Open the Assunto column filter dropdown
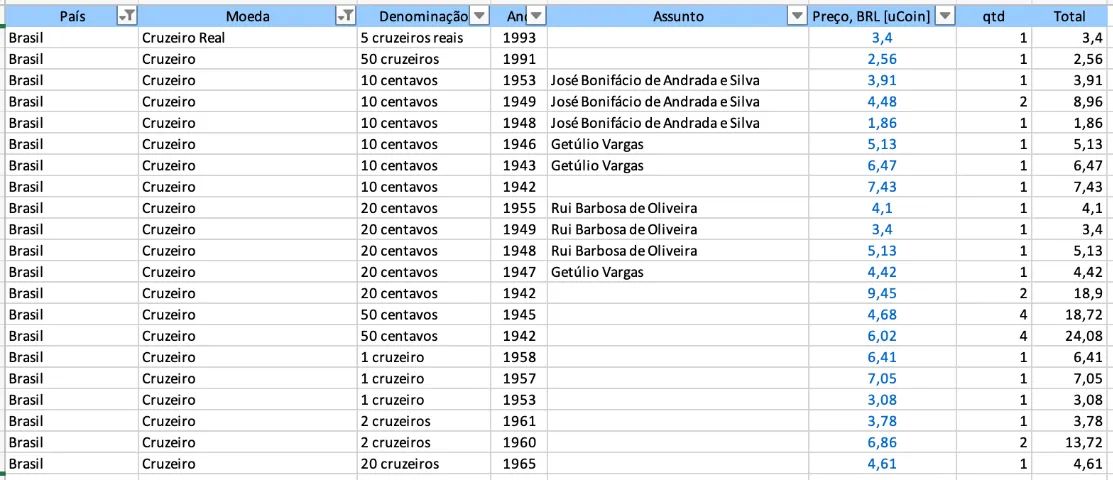The height and width of the screenshot is (480, 1113). (799, 16)
